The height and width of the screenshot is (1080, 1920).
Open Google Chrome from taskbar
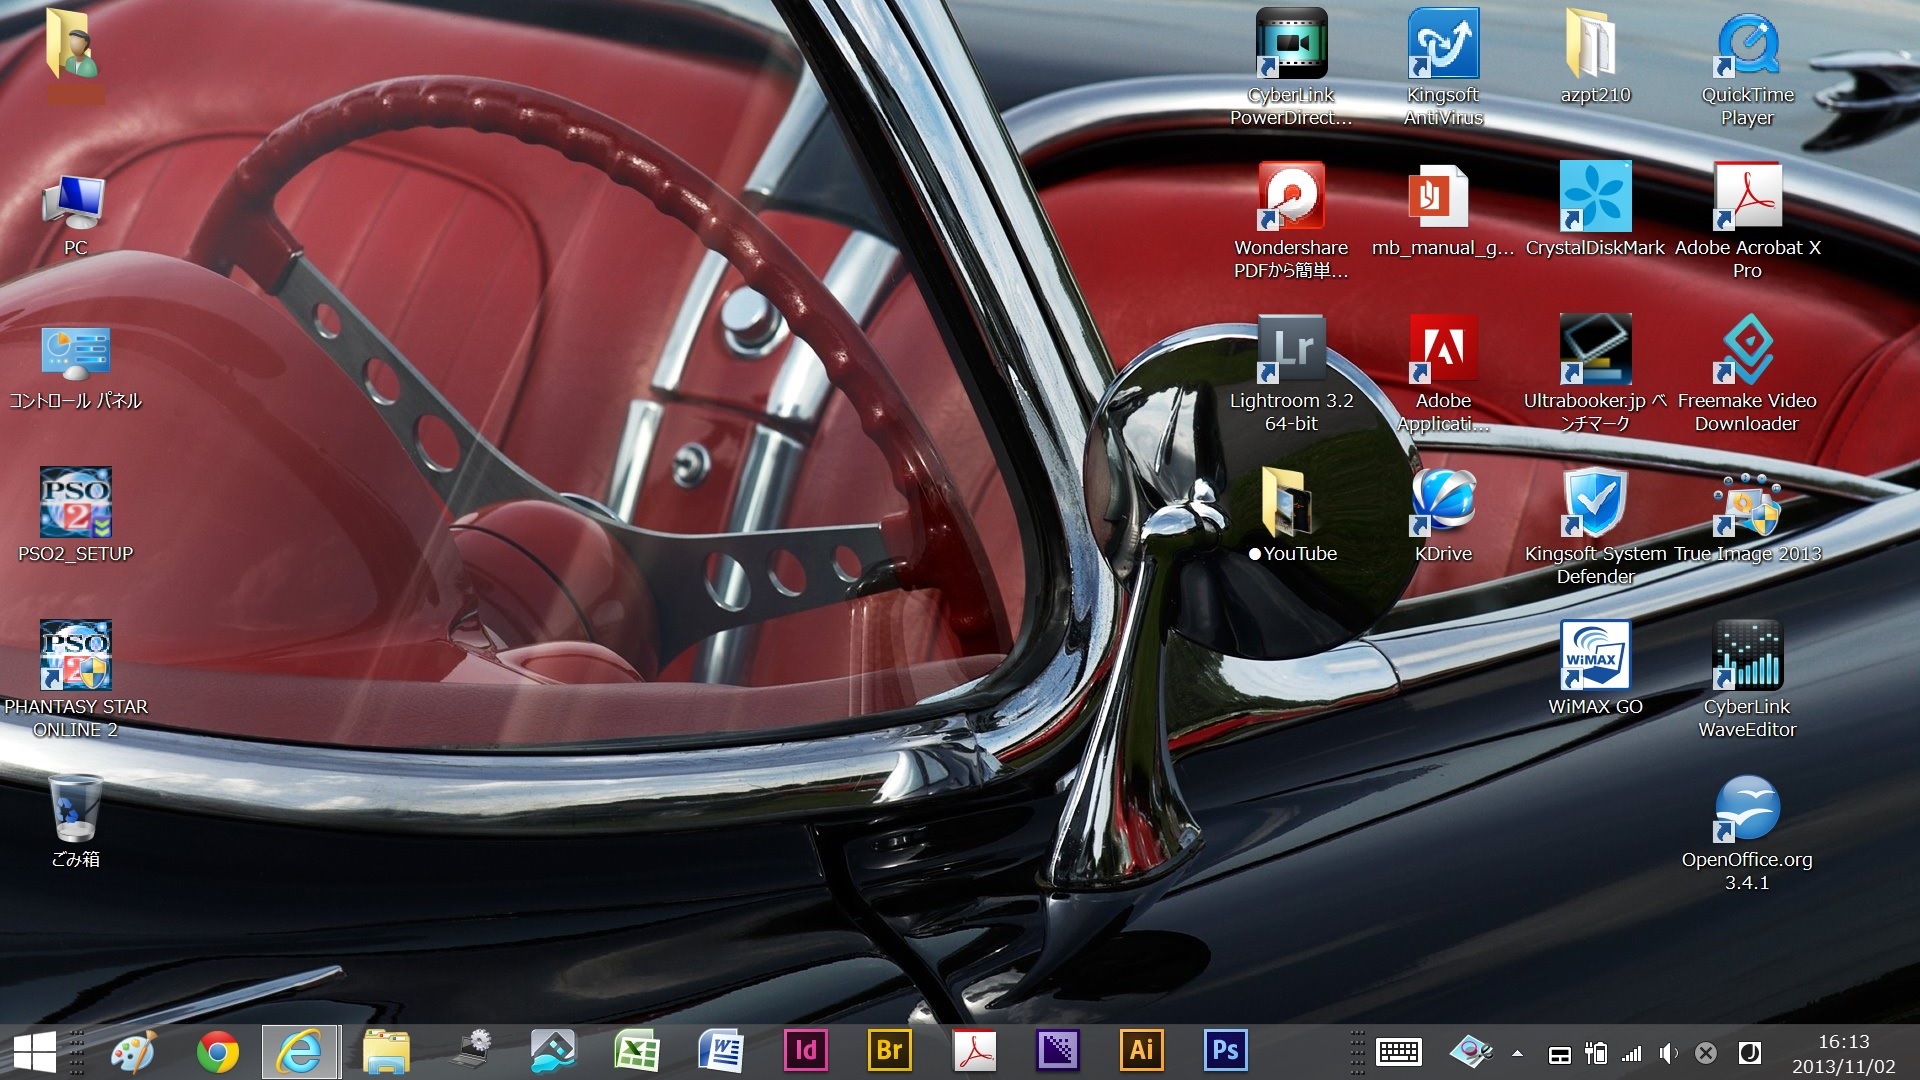tap(217, 1051)
